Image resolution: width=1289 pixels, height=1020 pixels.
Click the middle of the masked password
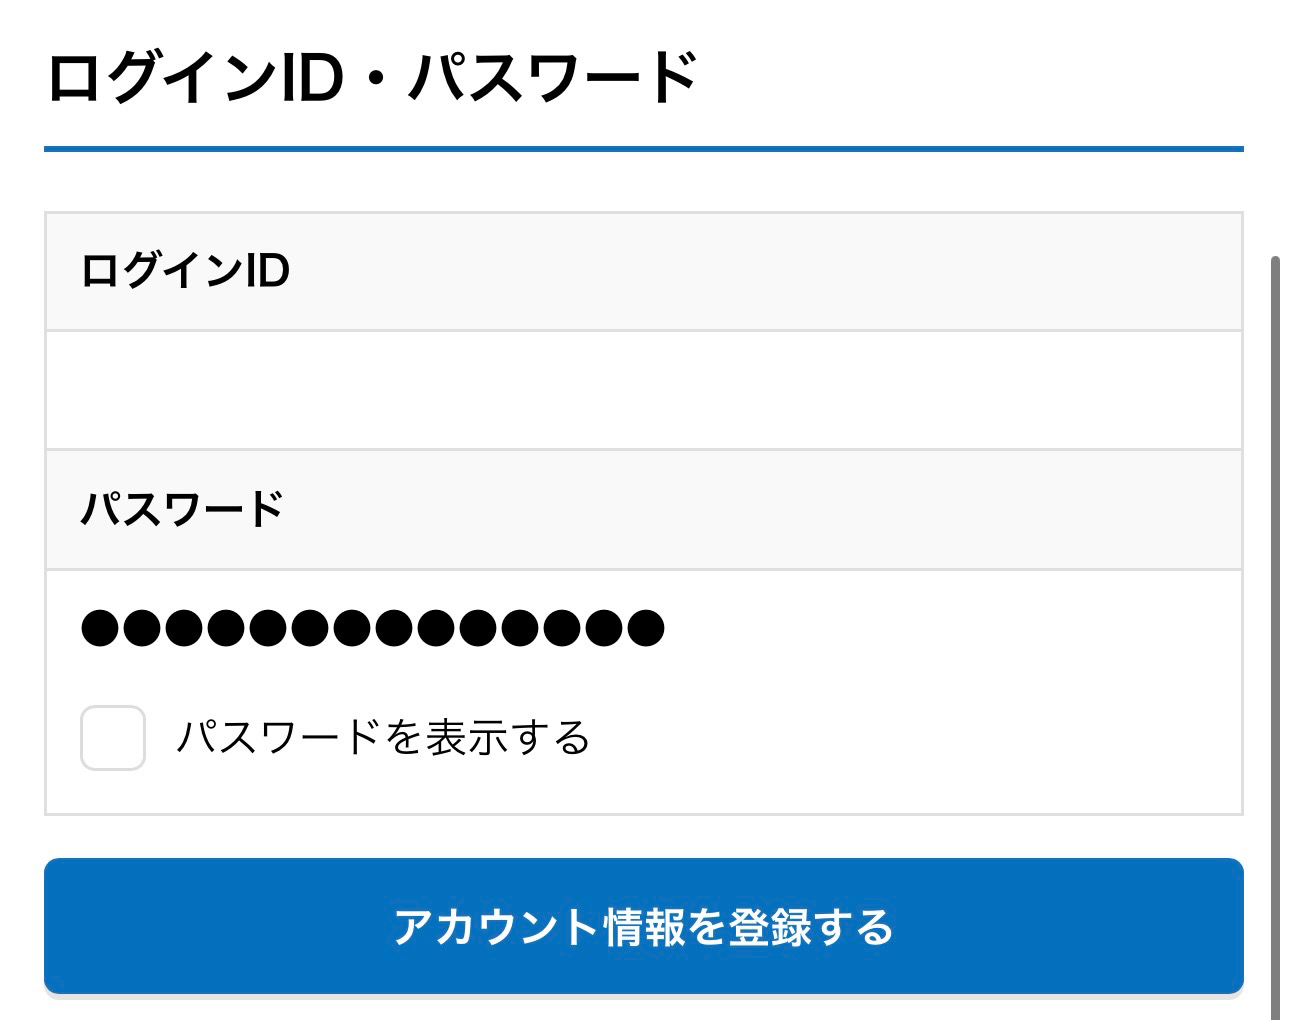372,628
